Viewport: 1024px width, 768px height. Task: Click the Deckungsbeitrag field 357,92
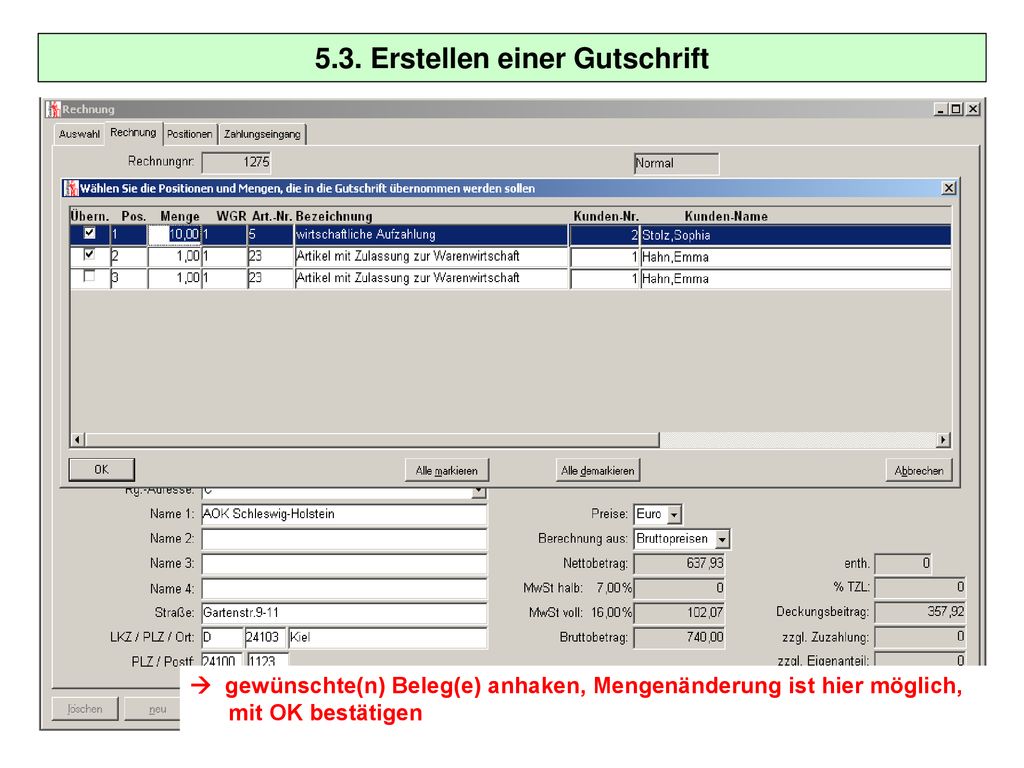coord(920,613)
